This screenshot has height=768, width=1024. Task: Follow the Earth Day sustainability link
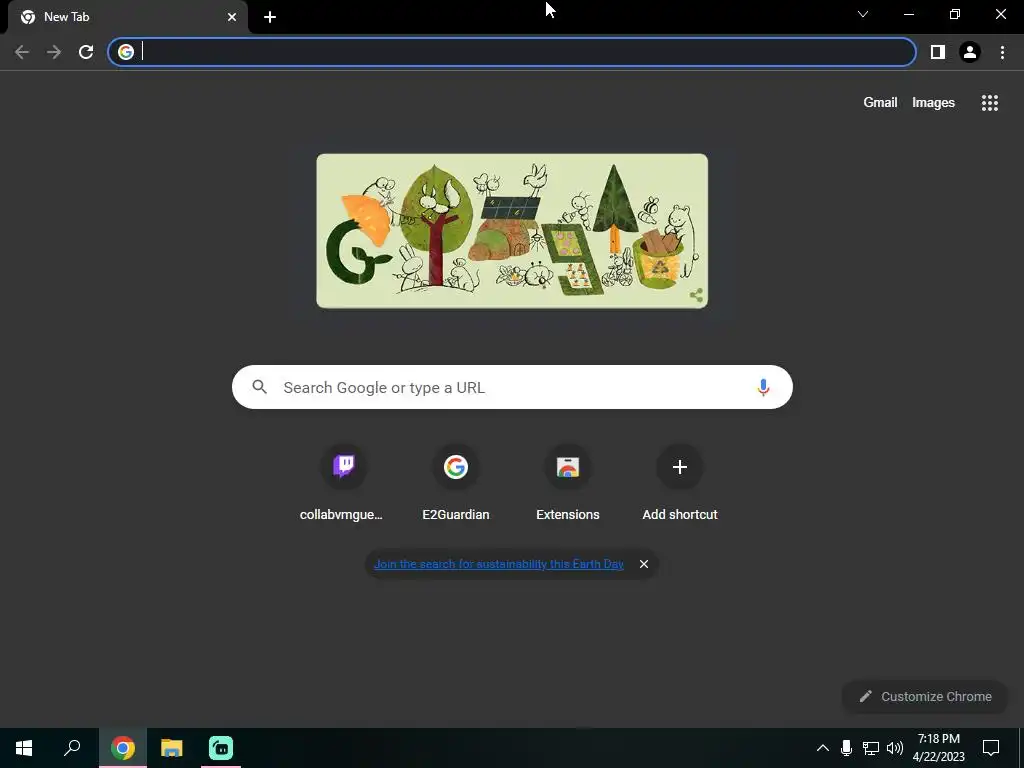499,564
